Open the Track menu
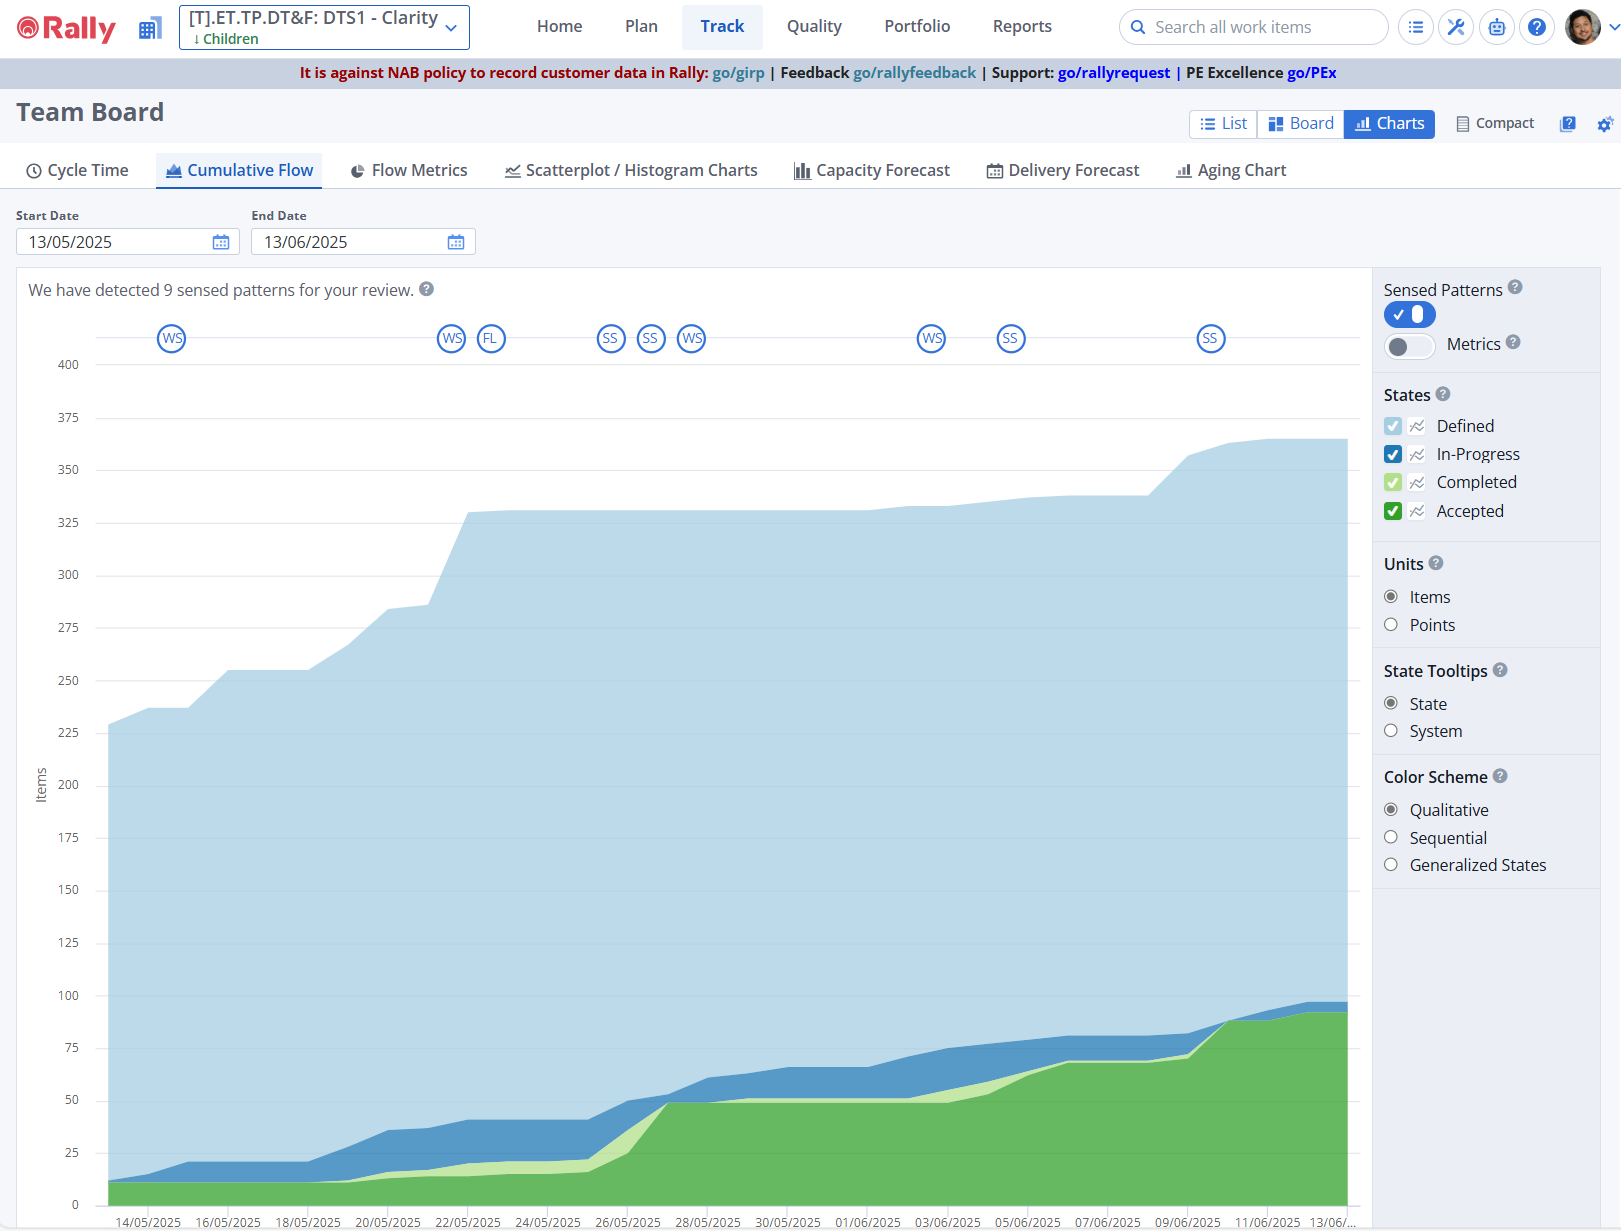This screenshot has height=1231, width=1621. [x=722, y=27]
